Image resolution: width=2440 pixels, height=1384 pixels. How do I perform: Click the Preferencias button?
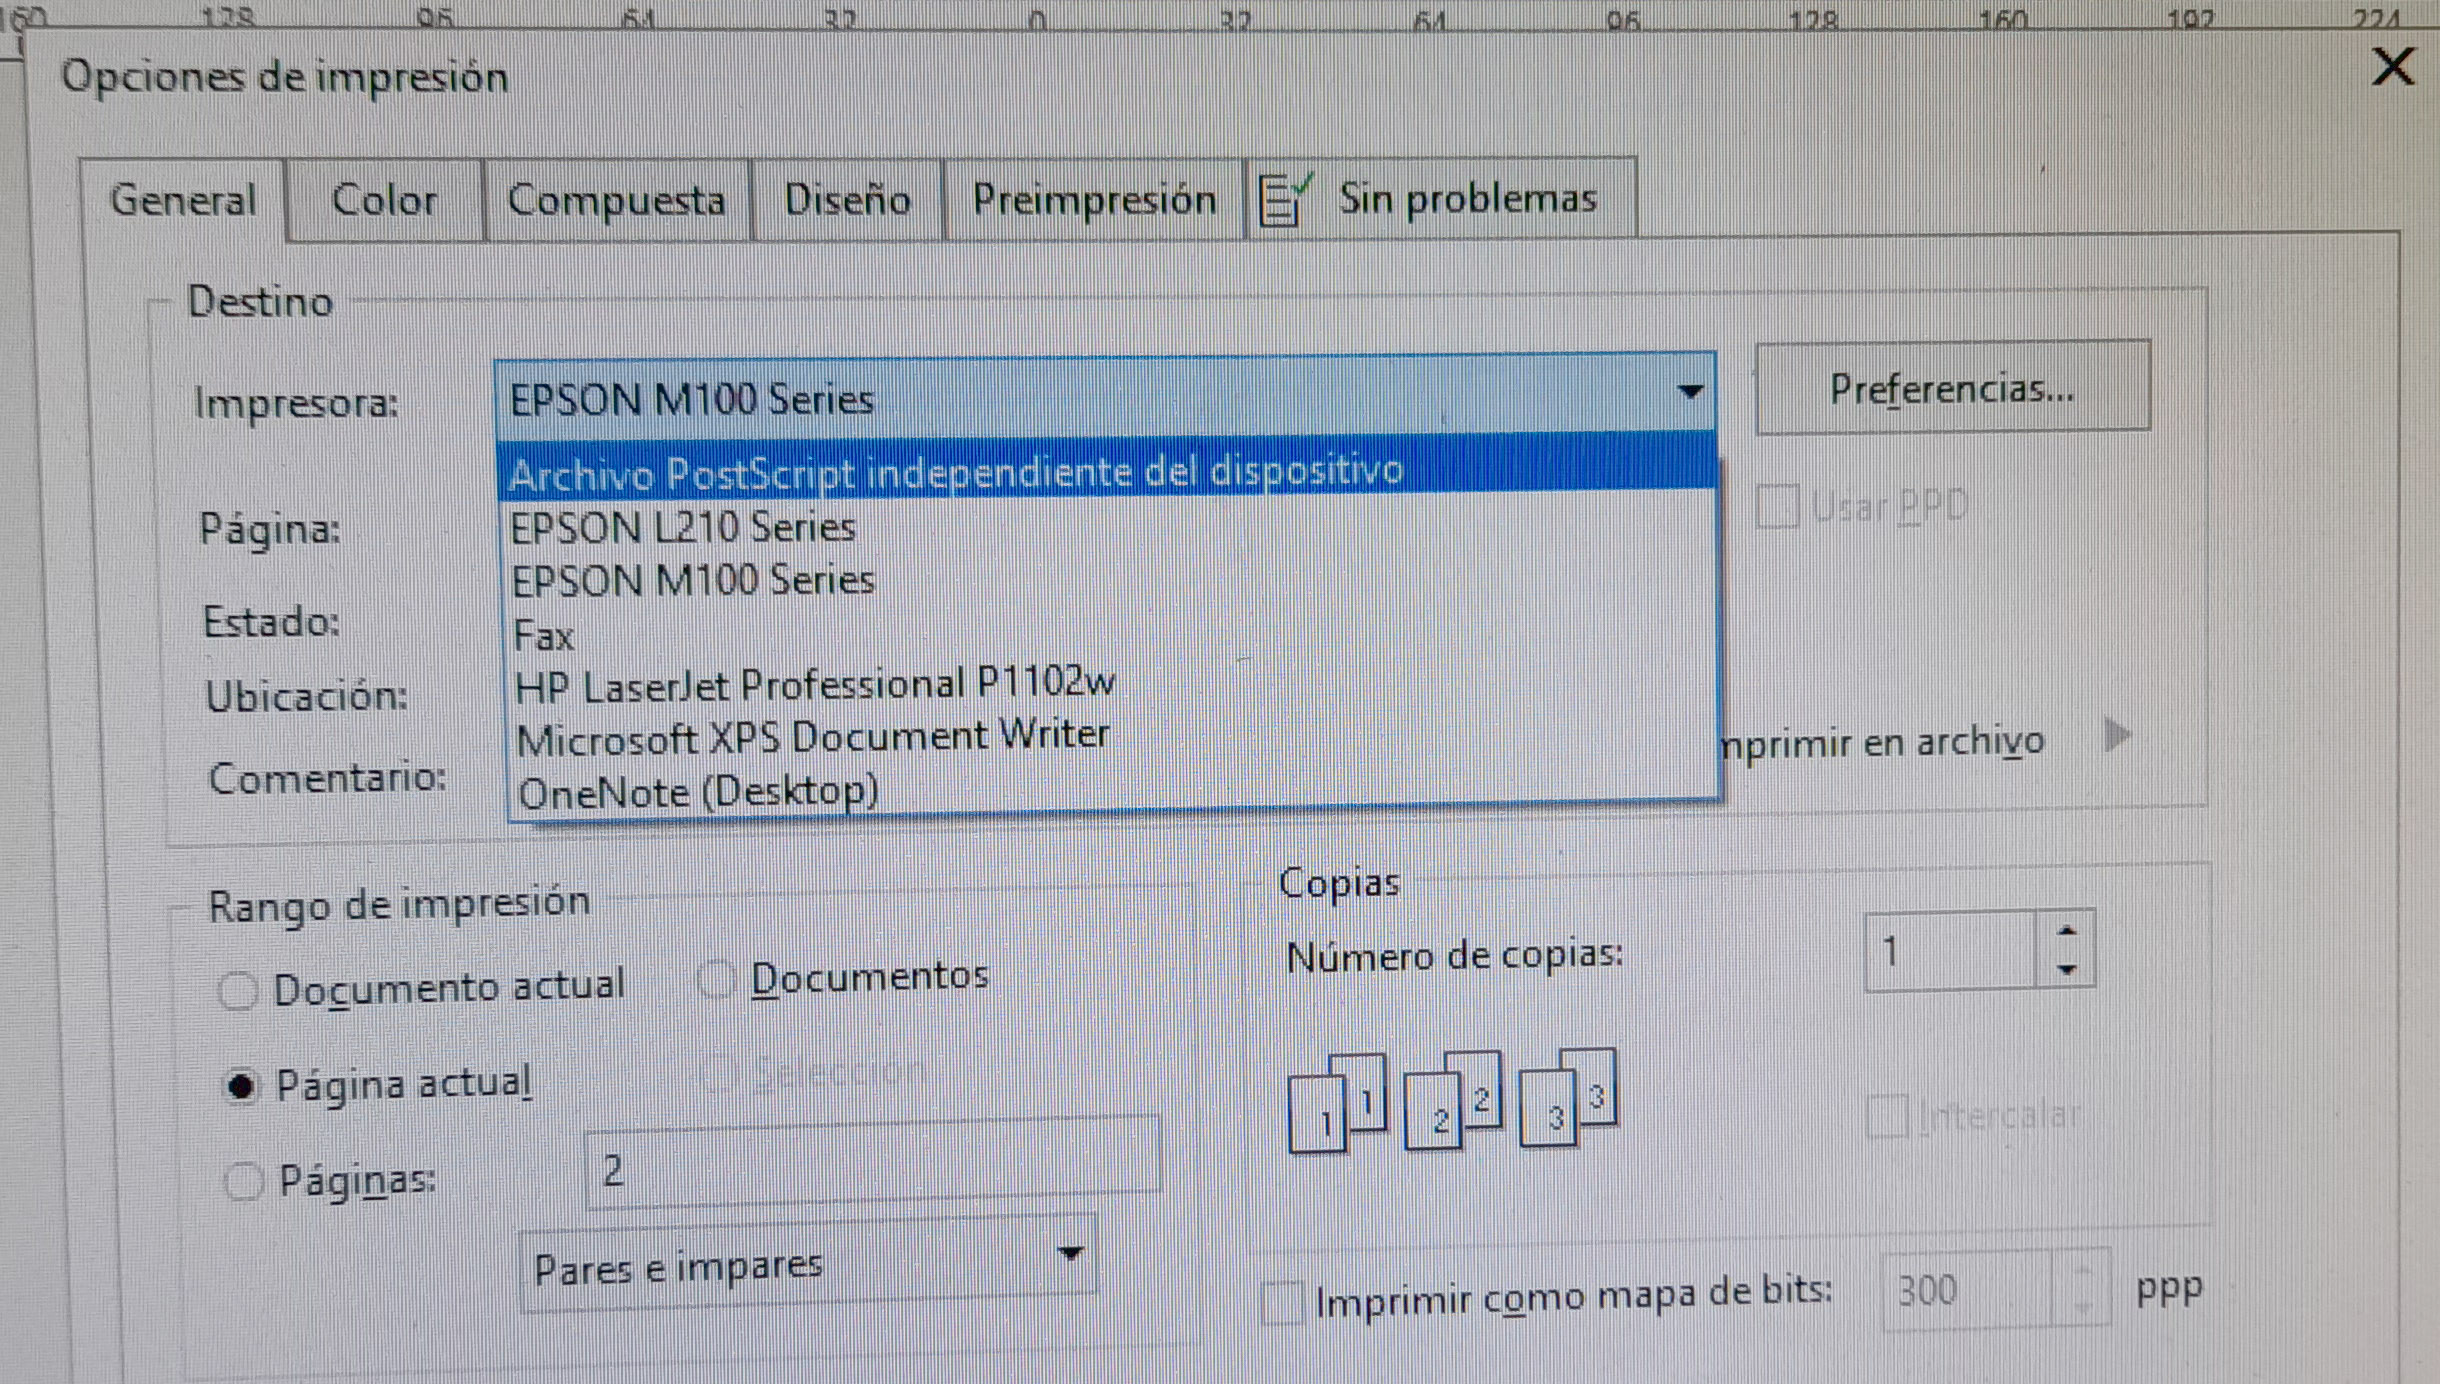click(x=1952, y=388)
